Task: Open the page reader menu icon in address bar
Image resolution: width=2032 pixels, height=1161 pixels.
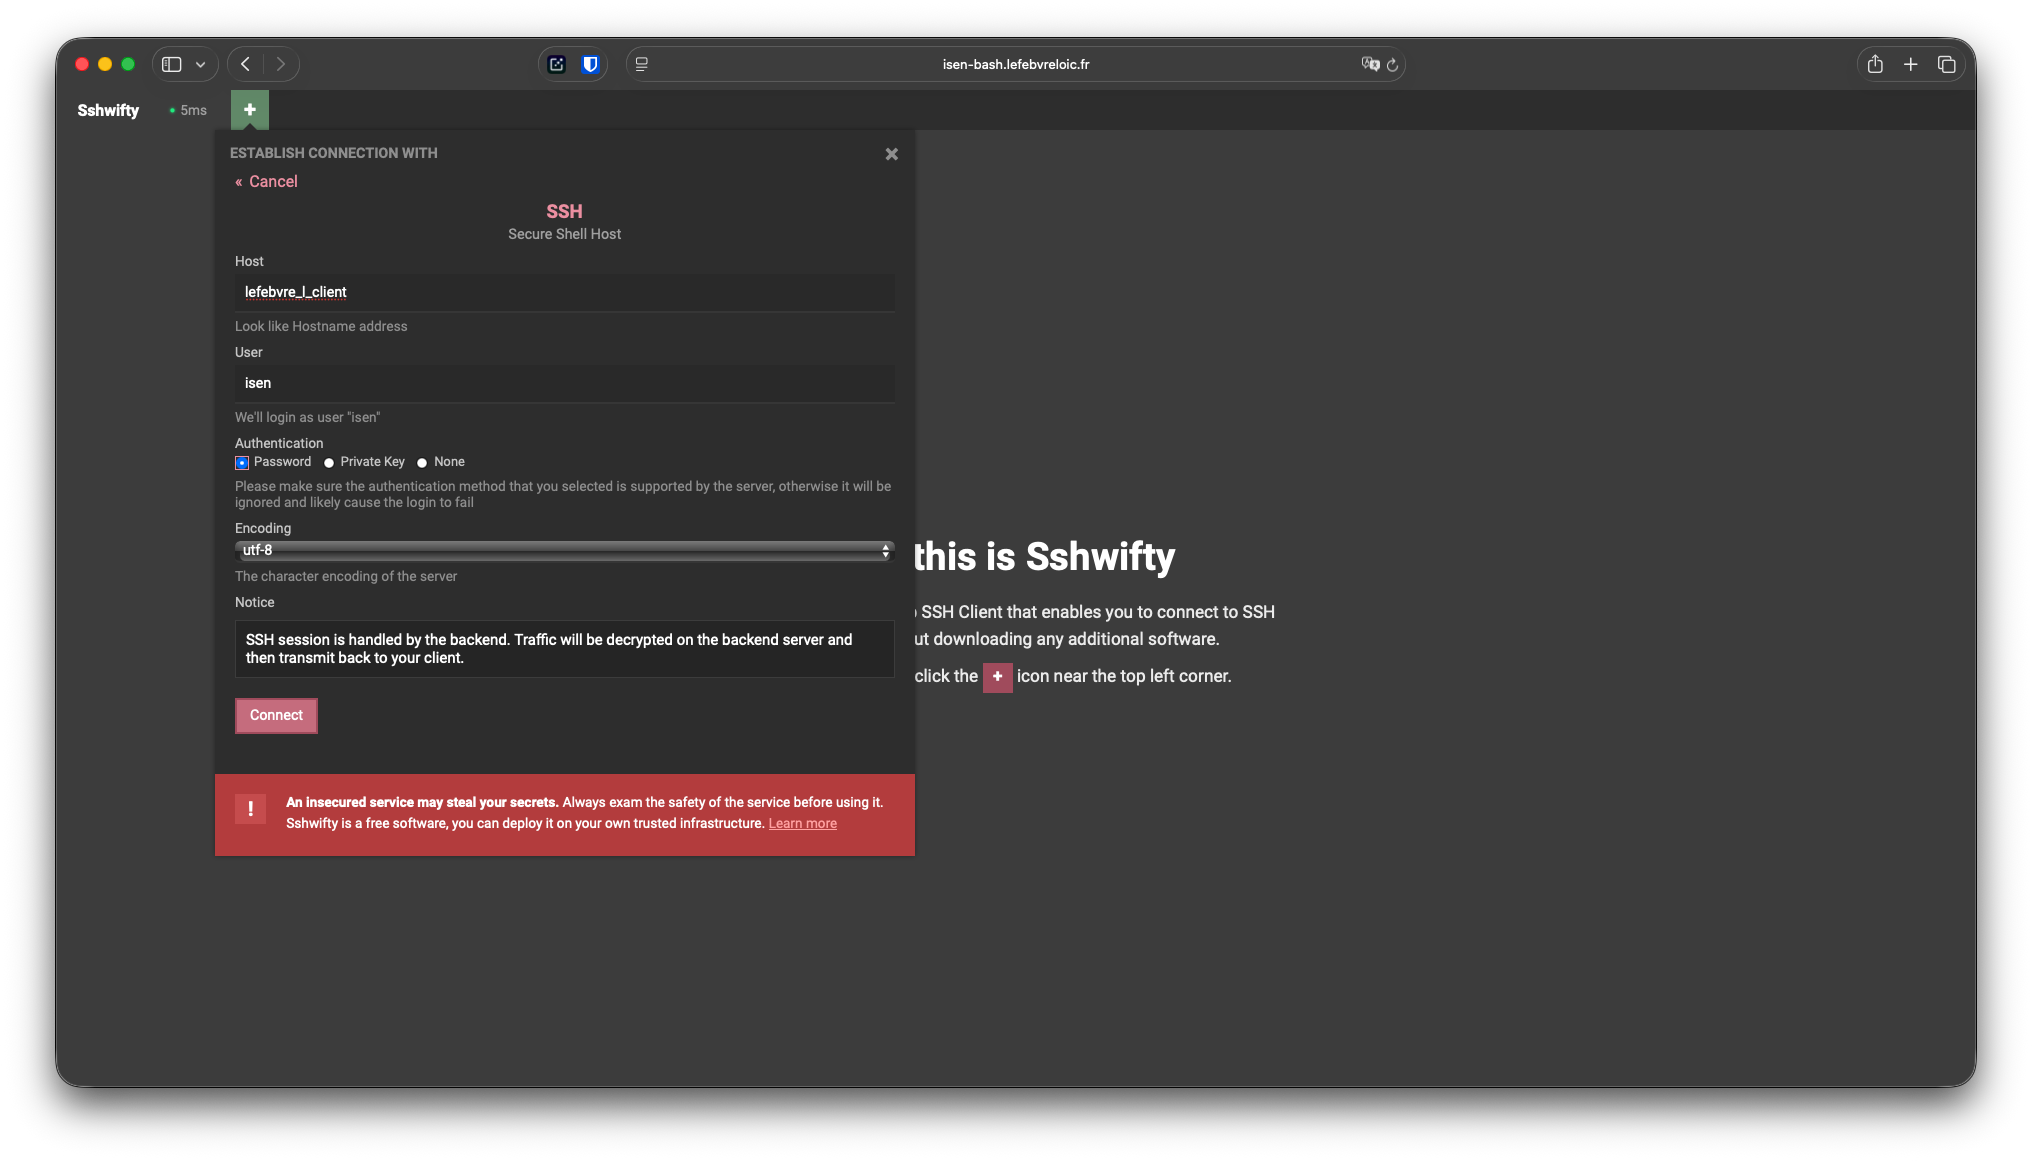Action: [642, 64]
